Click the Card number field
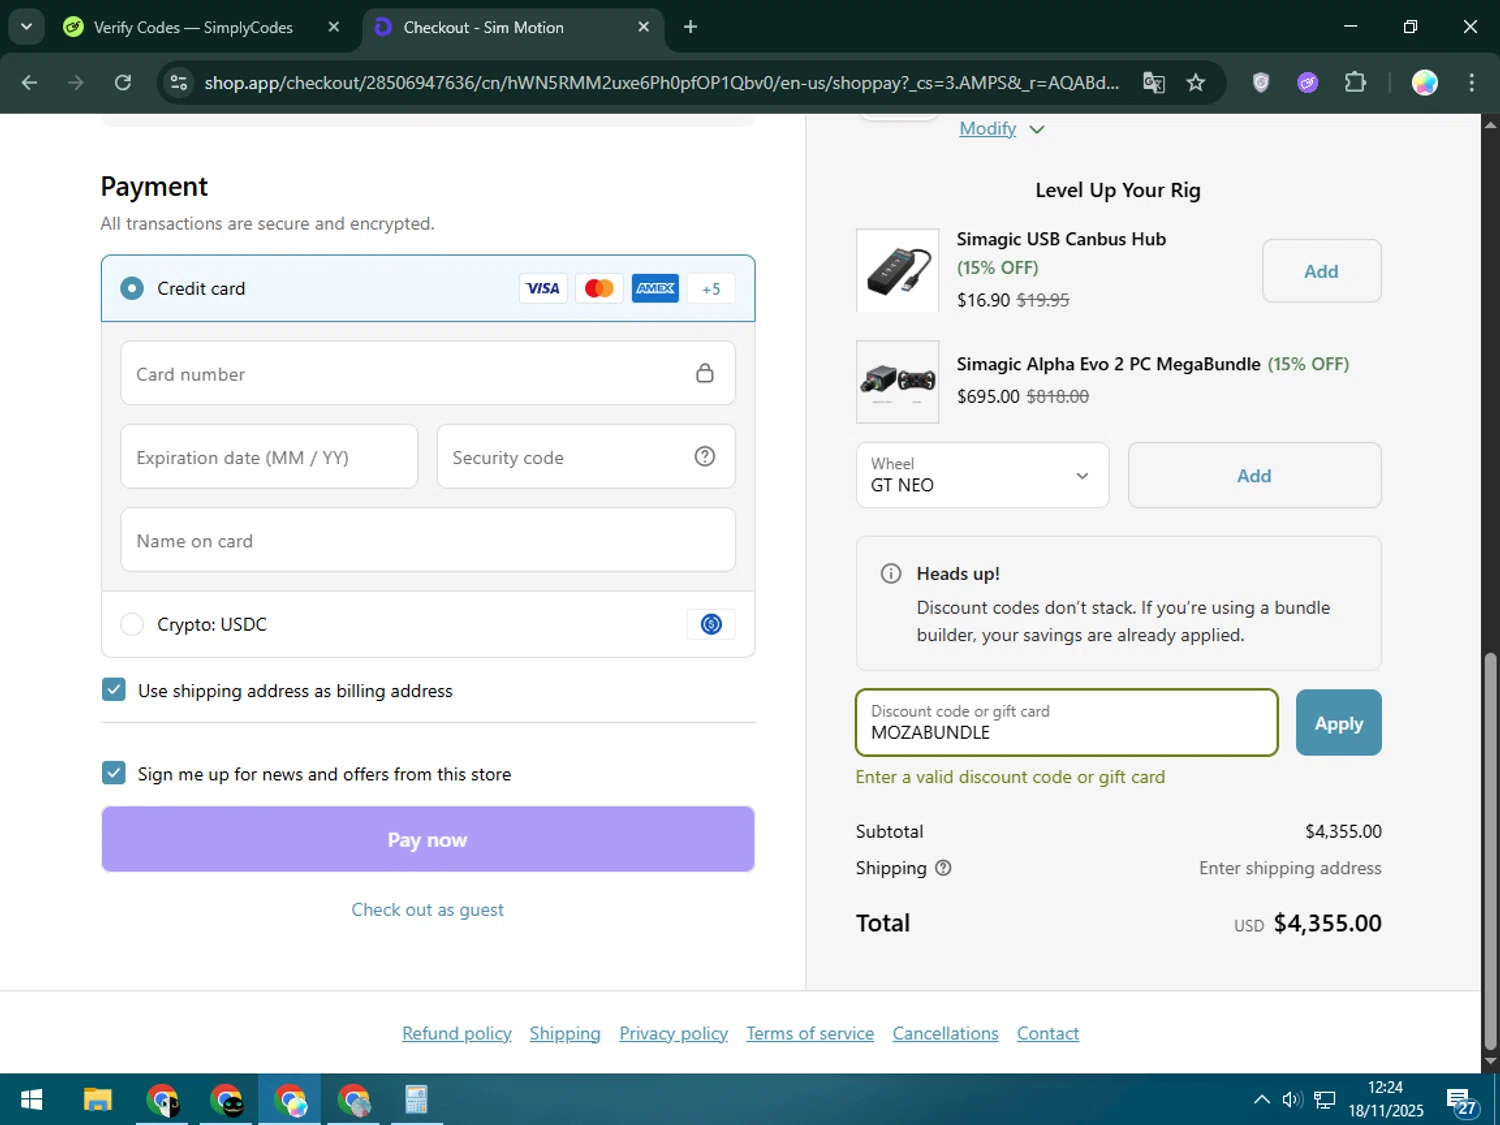 tap(428, 373)
